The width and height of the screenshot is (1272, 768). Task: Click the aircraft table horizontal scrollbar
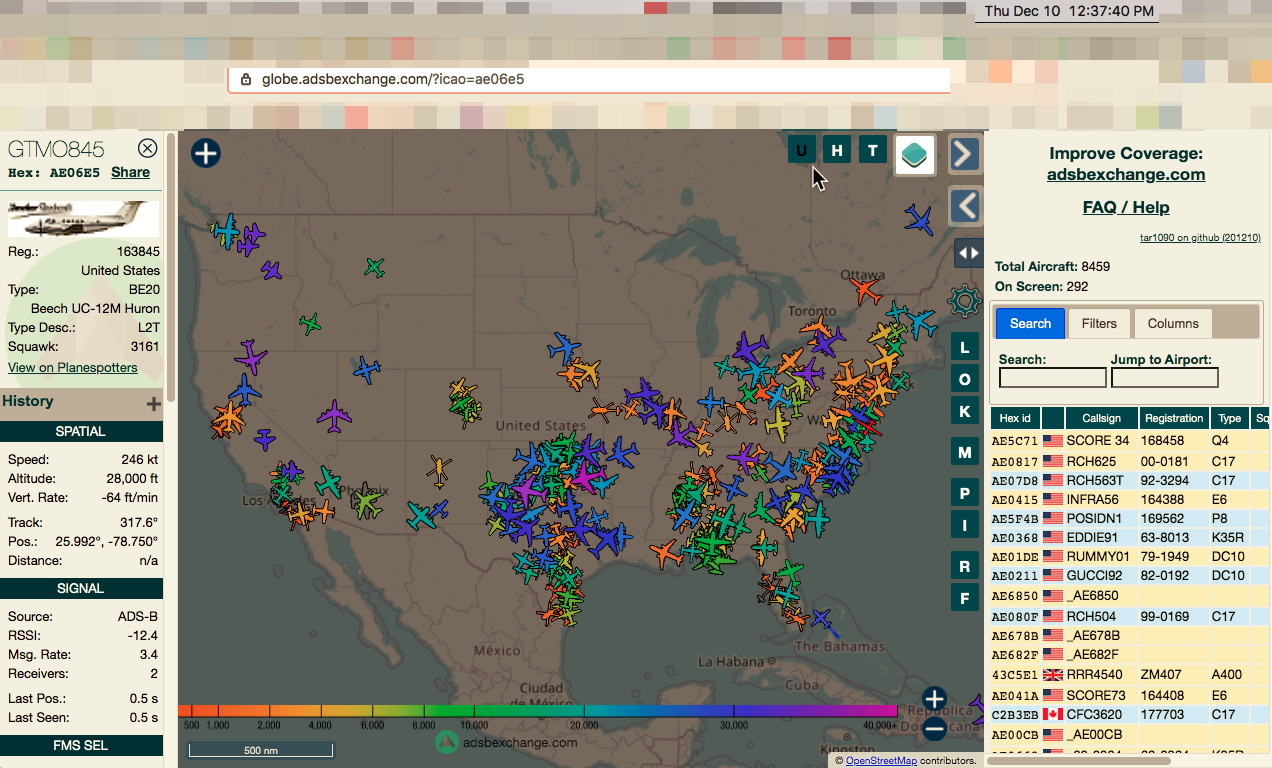1081,760
